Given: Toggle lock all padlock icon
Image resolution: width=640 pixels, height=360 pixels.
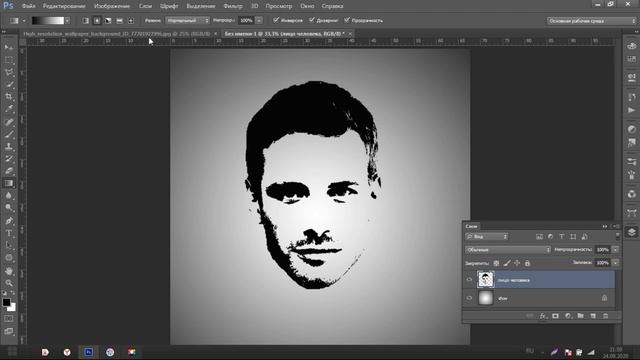Looking at the screenshot, I should (x=527, y=263).
